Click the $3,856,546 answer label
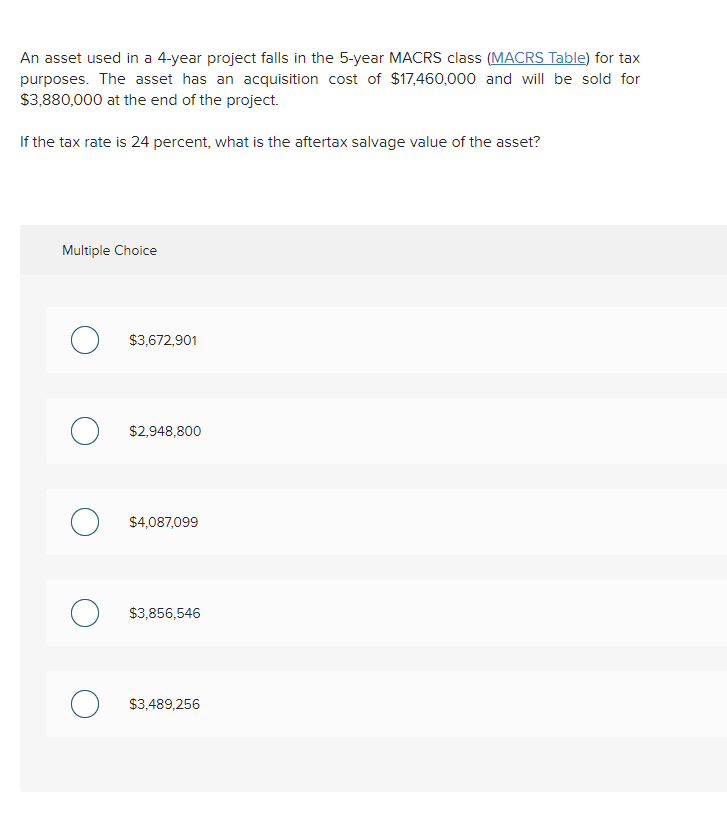 pos(165,613)
